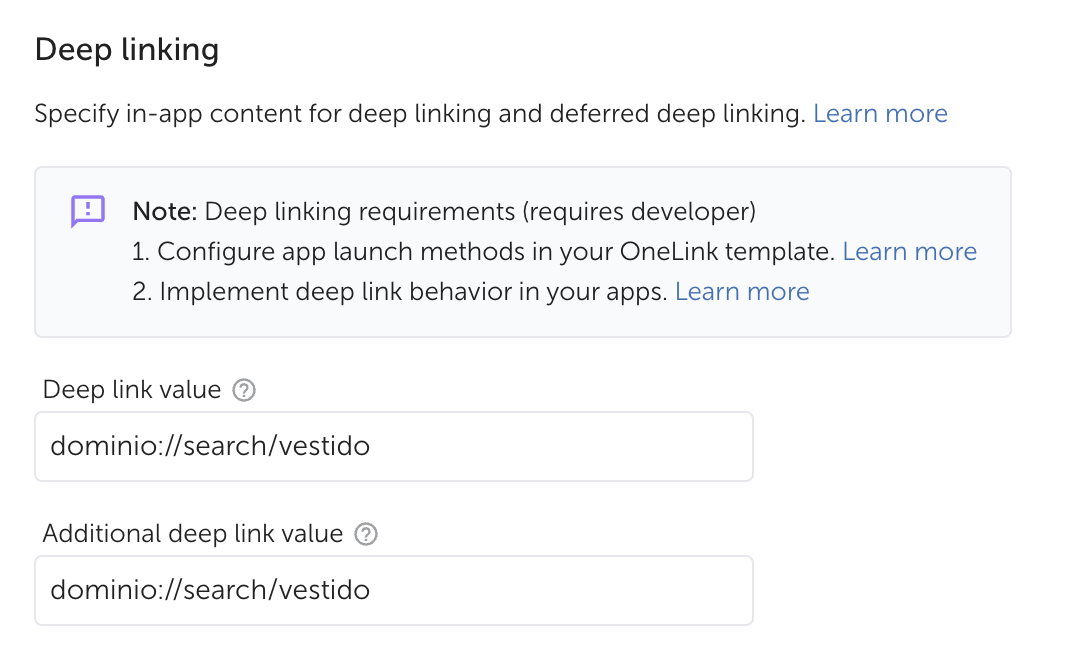1072x656 pixels.
Task: Open Learn more link for OneLink template
Action: pyautogui.click(x=909, y=252)
